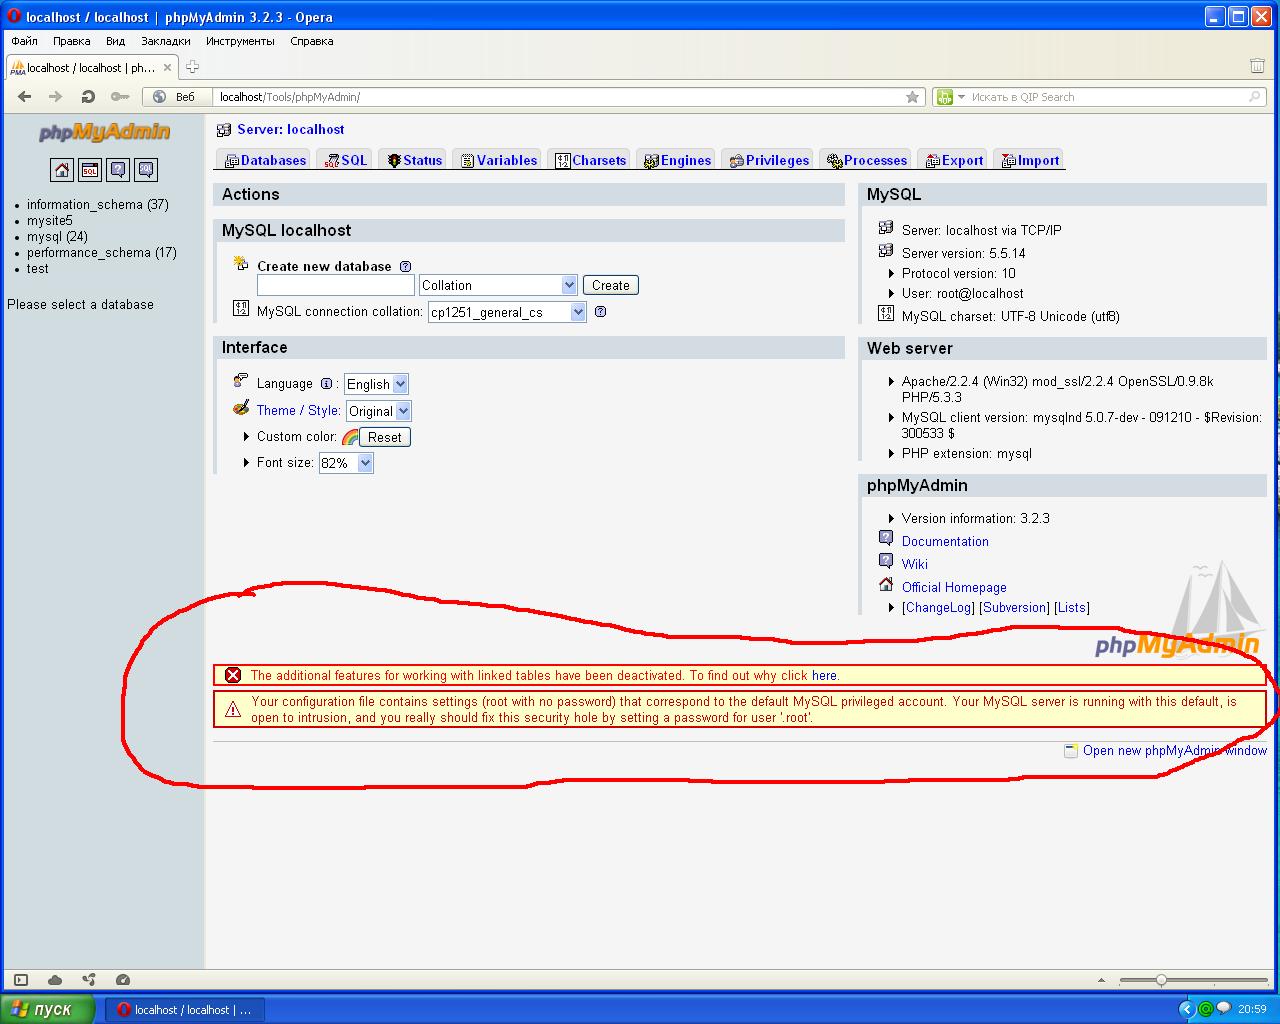Go to phpMyAdmin Home icon in sidebar
Viewport: 1280px width, 1024px height.
[x=62, y=170]
